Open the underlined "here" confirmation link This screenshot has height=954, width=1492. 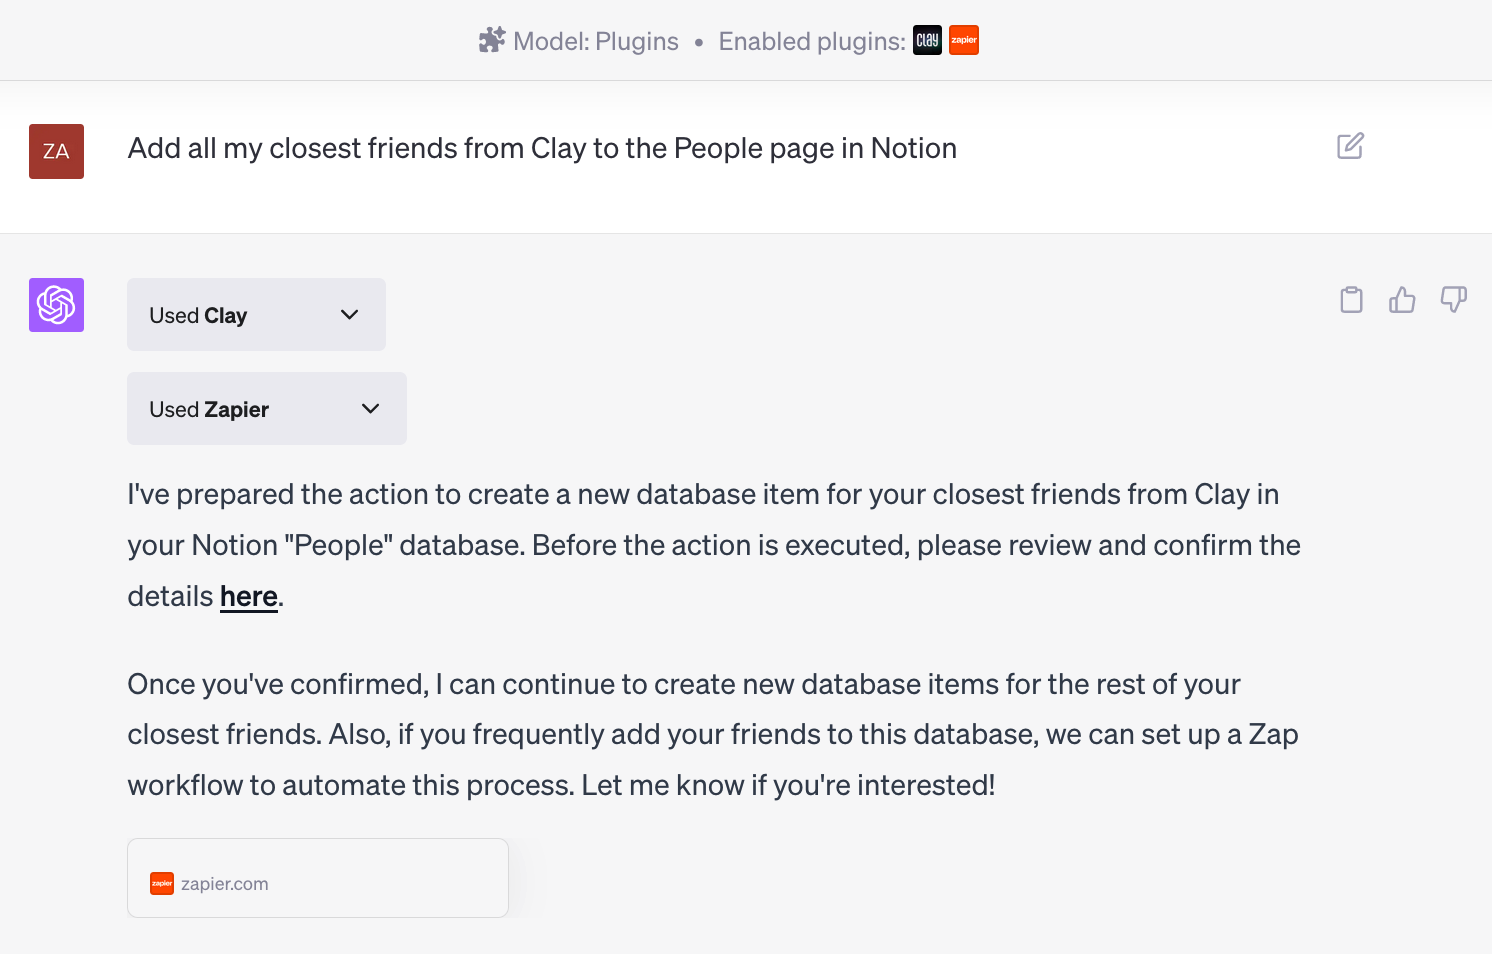[x=248, y=597]
